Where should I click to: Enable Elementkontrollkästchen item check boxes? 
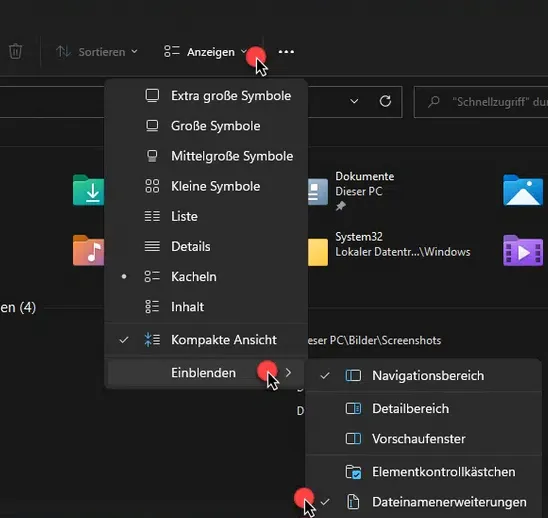[424, 472]
